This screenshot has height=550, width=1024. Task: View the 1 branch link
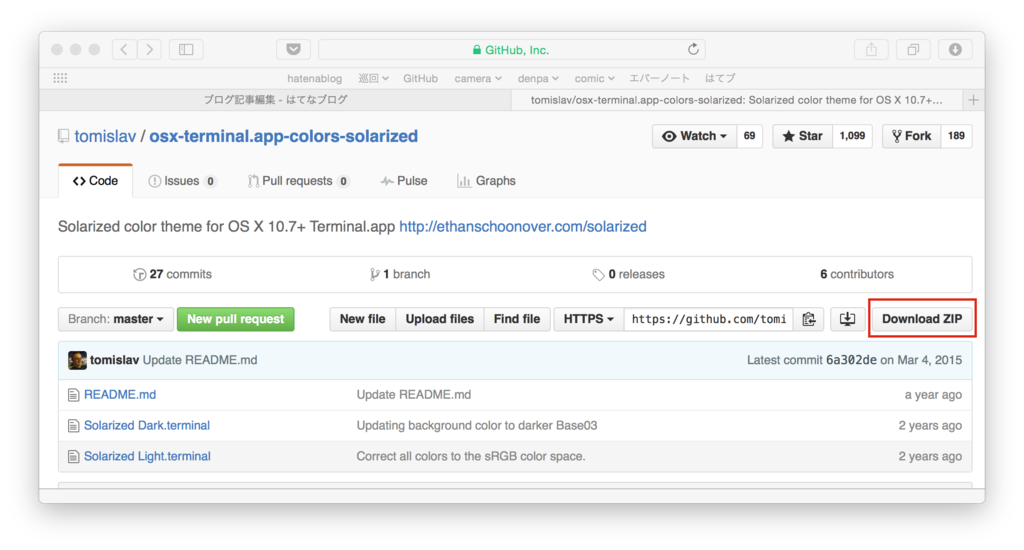pyautogui.click(x=400, y=274)
